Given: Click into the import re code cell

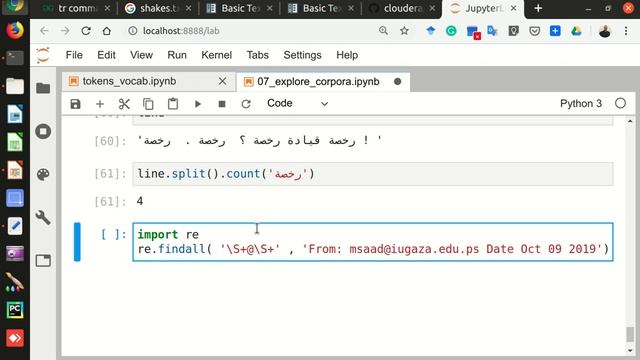Looking at the screenshot, I should point(373,242).
